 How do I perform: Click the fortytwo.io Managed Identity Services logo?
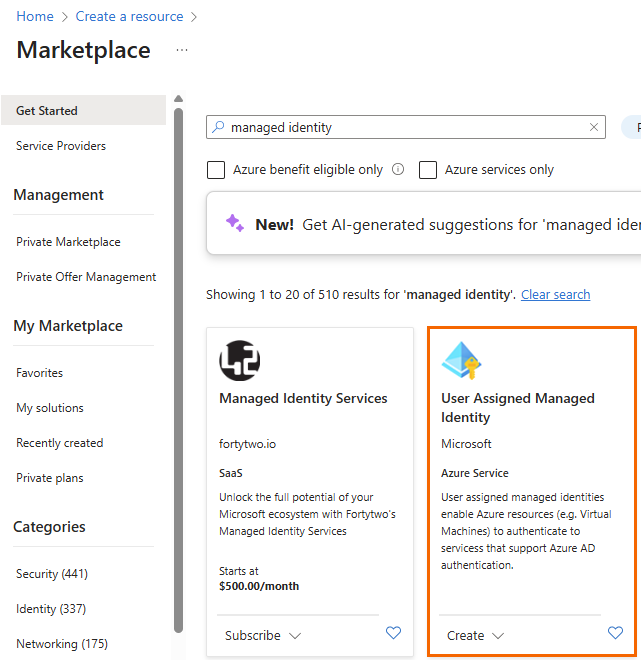(x=240, y=361)
